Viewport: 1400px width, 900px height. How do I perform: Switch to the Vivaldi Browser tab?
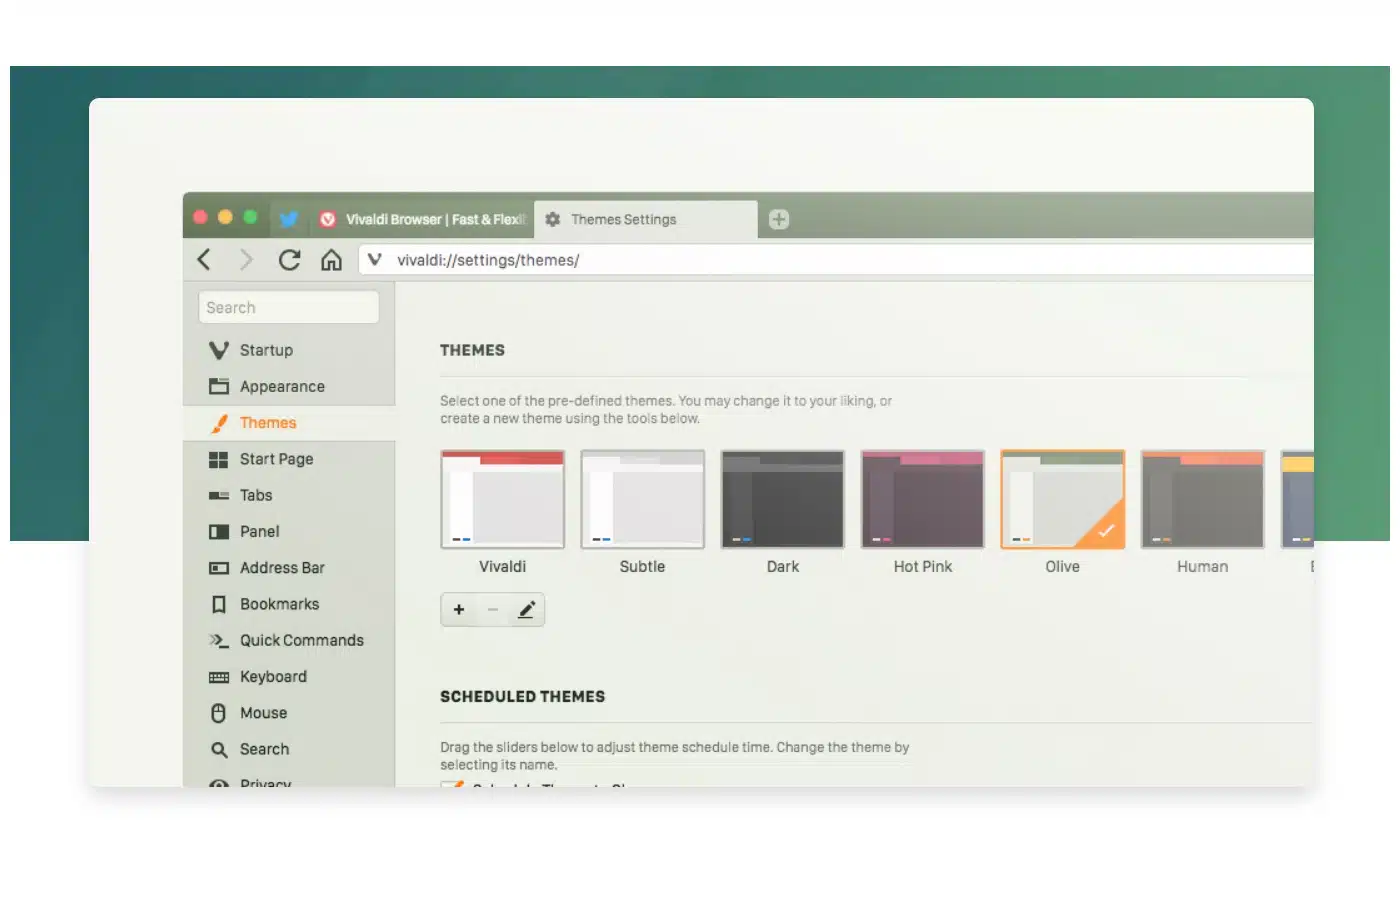(421, 219)
